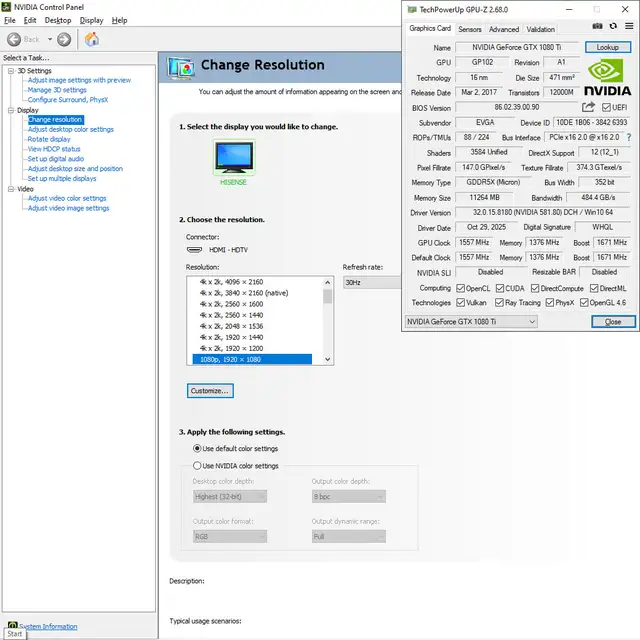Toggle OpenCL checkbox in GPU-Z
This screenshot has width=640, height=640.
pos(460,289)
